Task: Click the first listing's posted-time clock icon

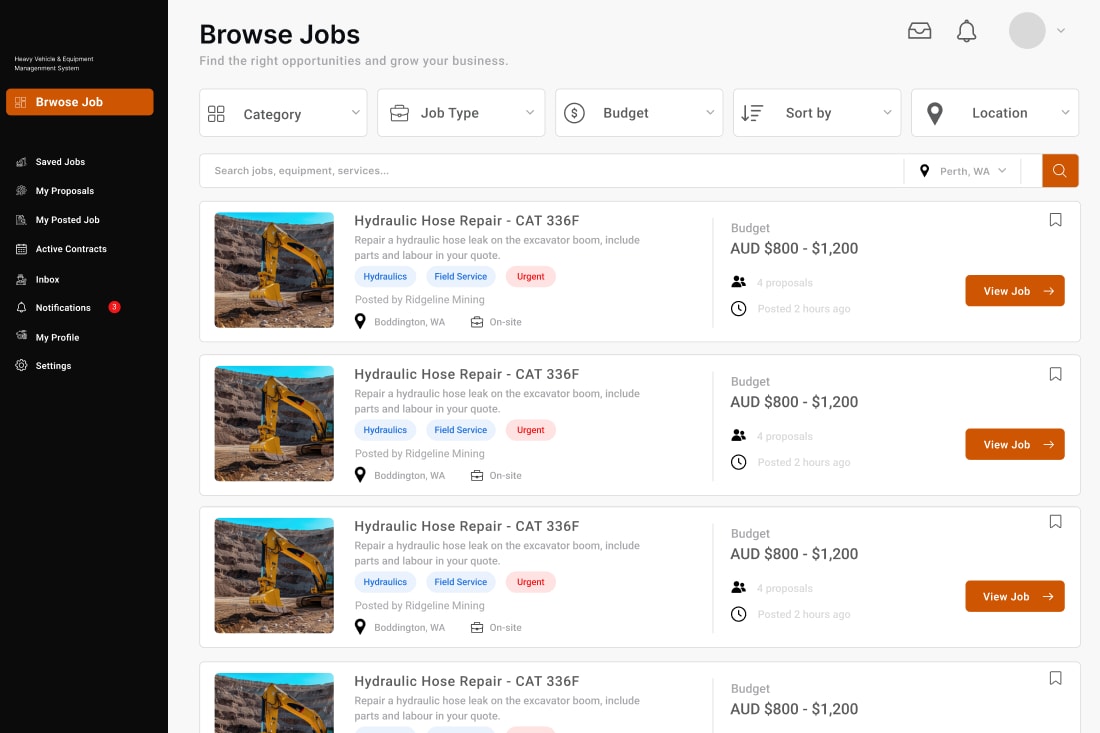Action: [x=738, y=308]
